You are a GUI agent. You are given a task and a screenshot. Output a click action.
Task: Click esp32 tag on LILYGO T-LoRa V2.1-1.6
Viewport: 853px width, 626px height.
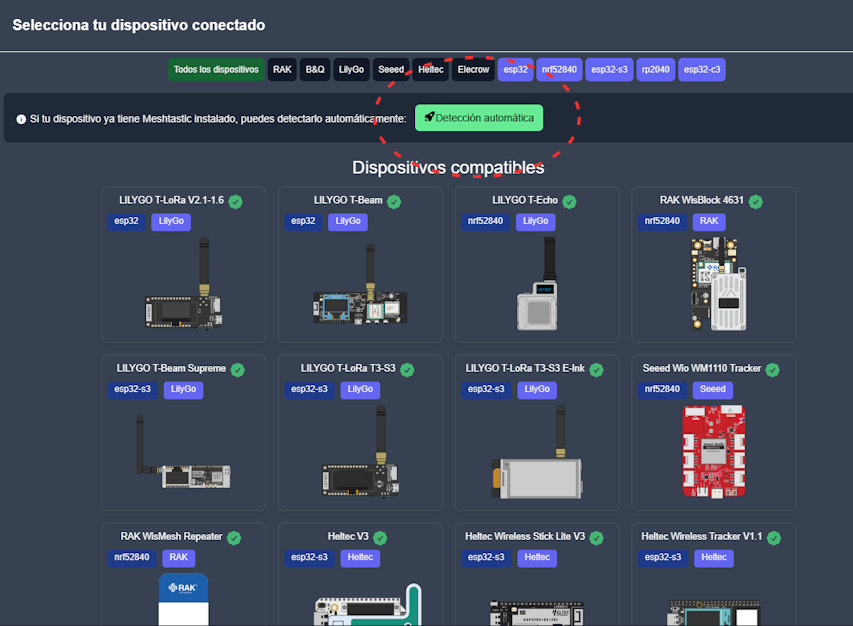click(126, 221)
